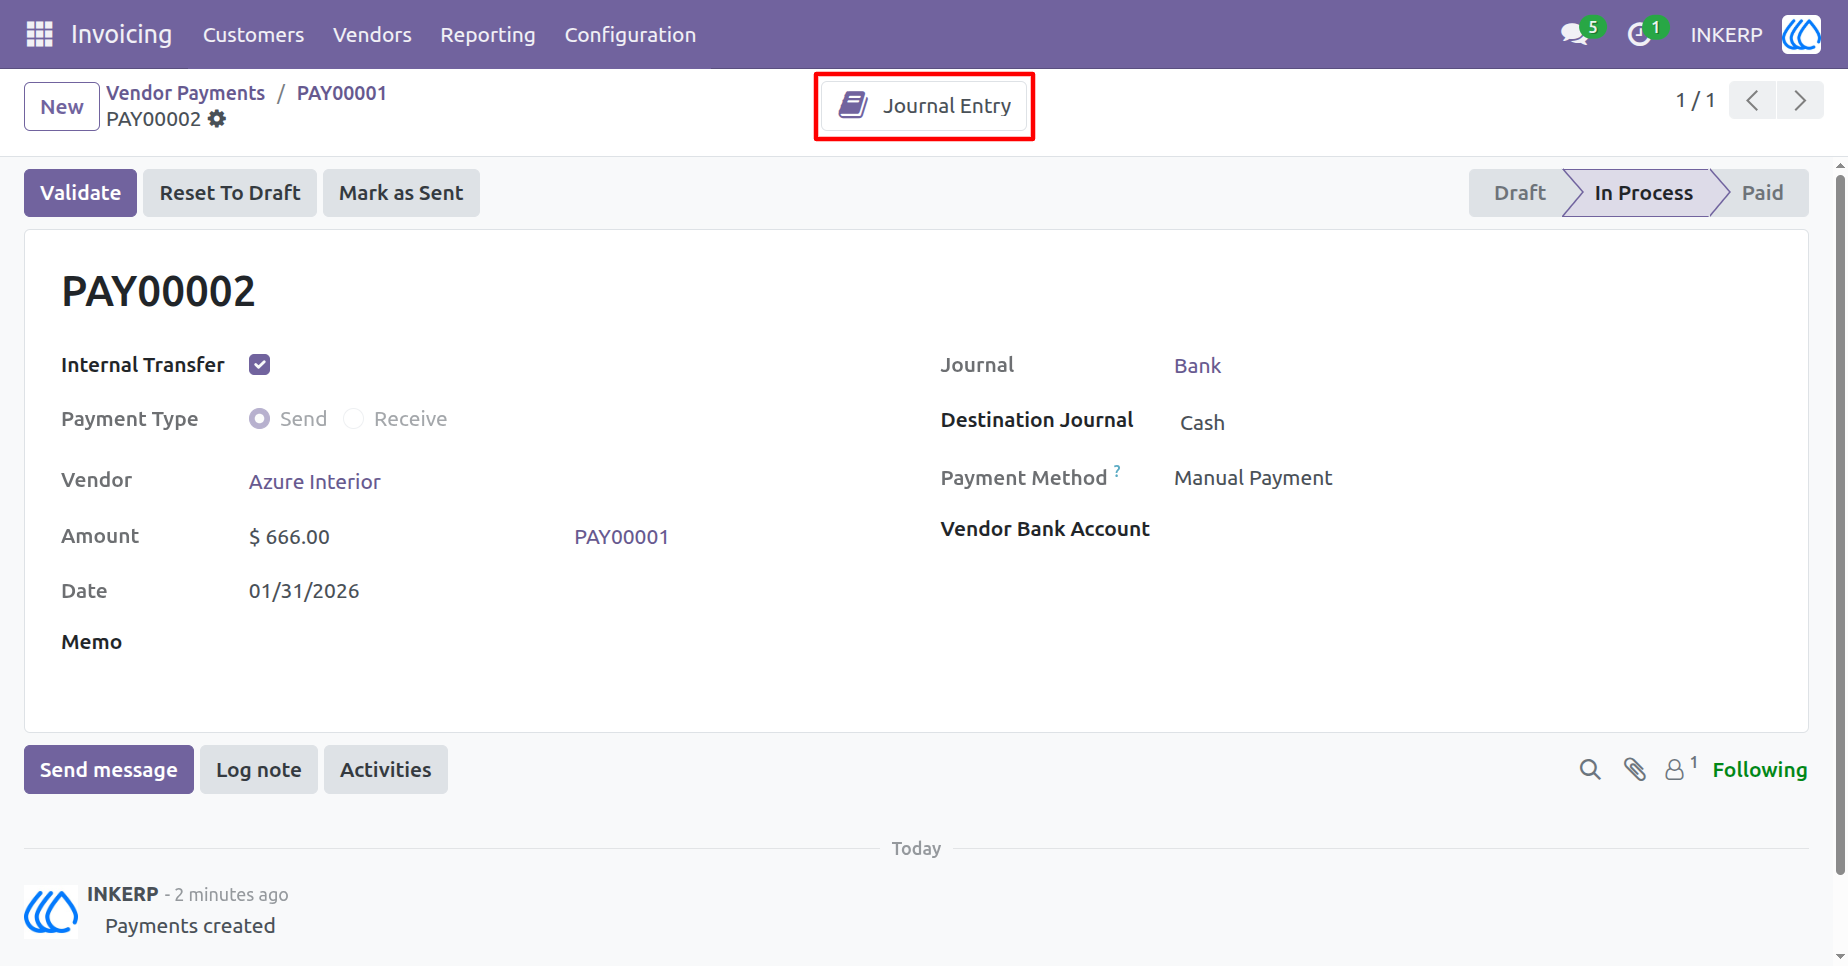Screen dimensions: 1848x966
Task: Open the Vendors menu
Action: [372, 35]
